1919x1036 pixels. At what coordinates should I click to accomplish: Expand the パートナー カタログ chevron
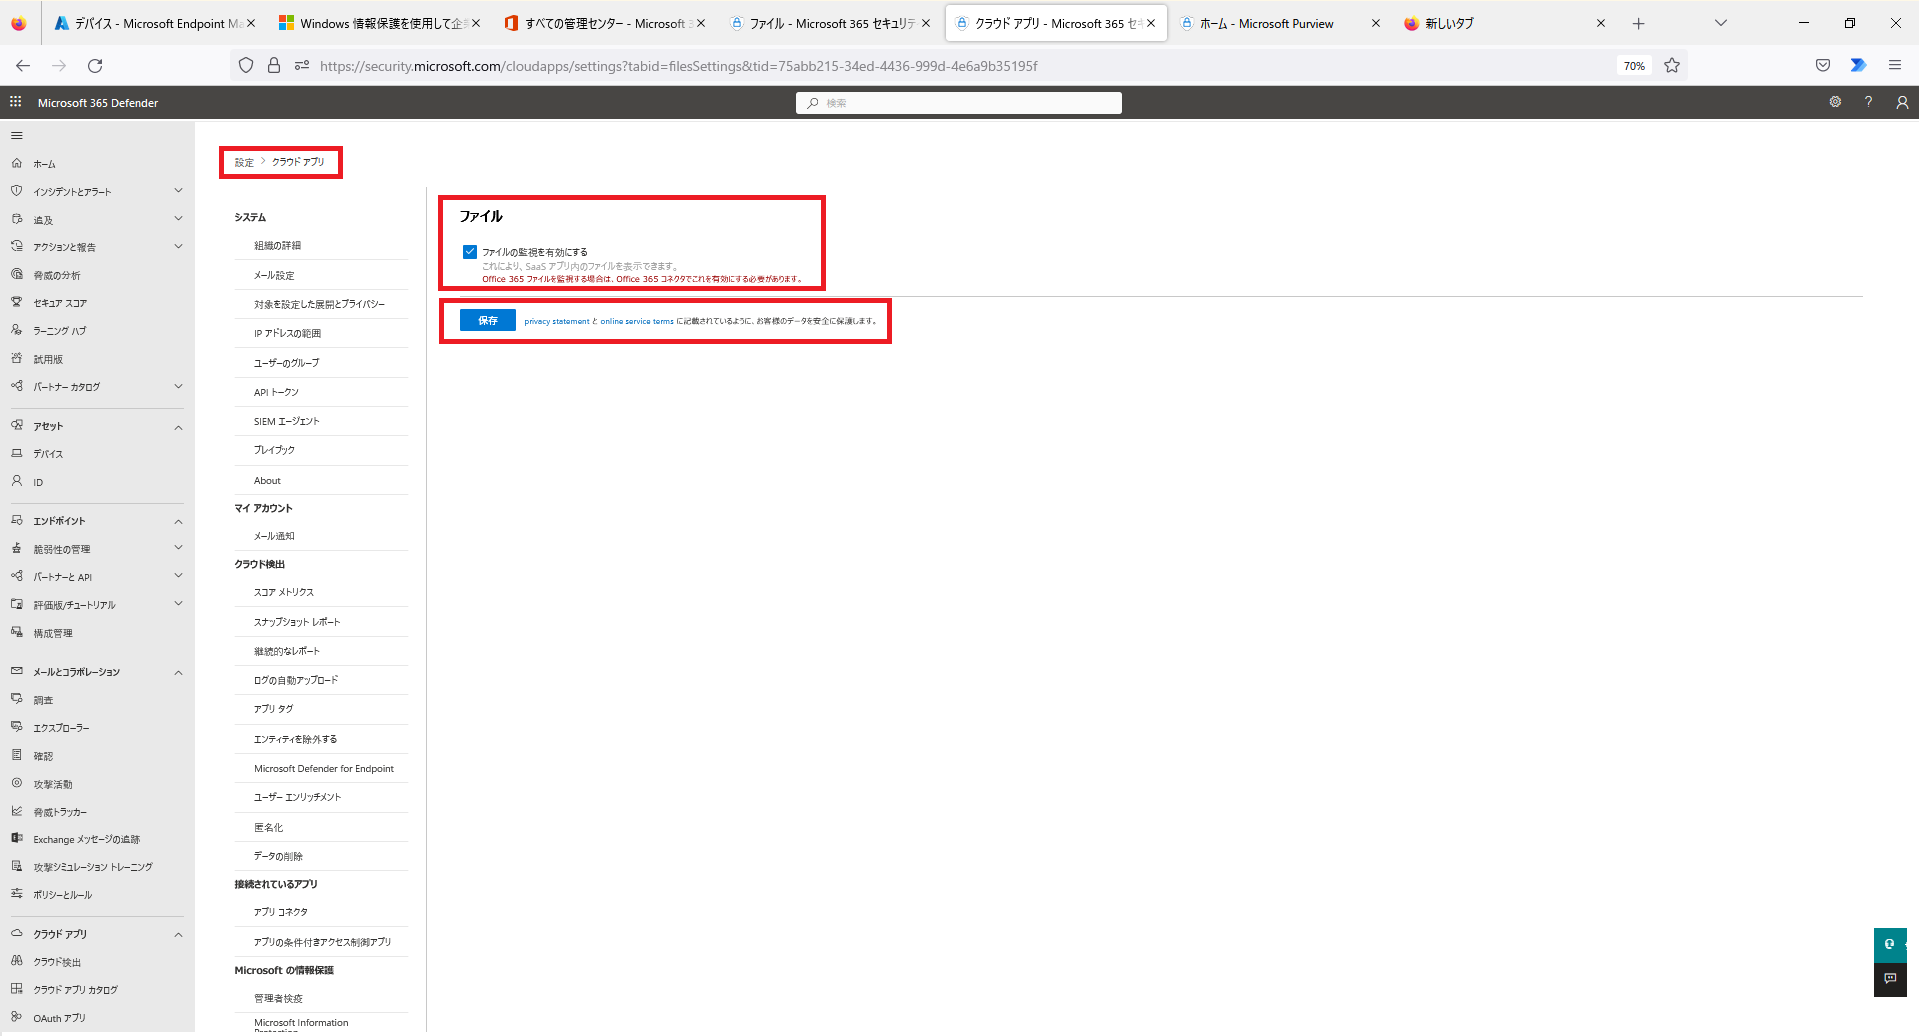(x=178, y=386)
